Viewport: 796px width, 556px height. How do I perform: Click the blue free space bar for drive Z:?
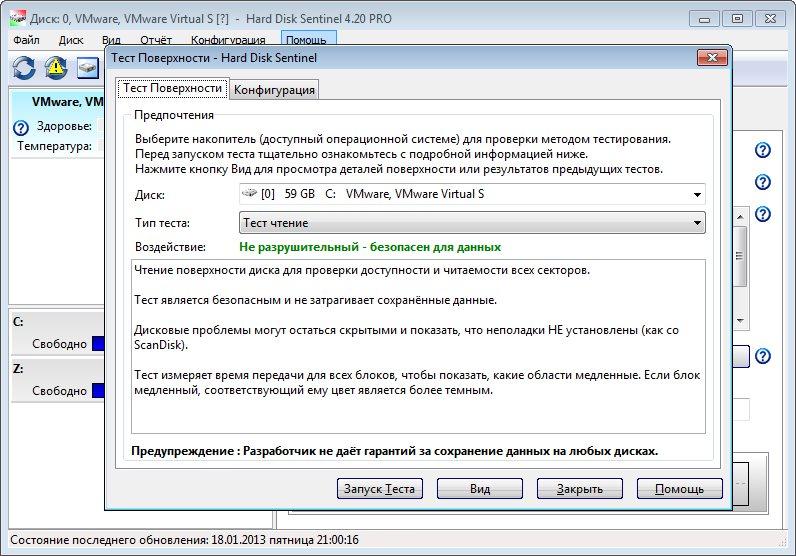tap(98, 390)
